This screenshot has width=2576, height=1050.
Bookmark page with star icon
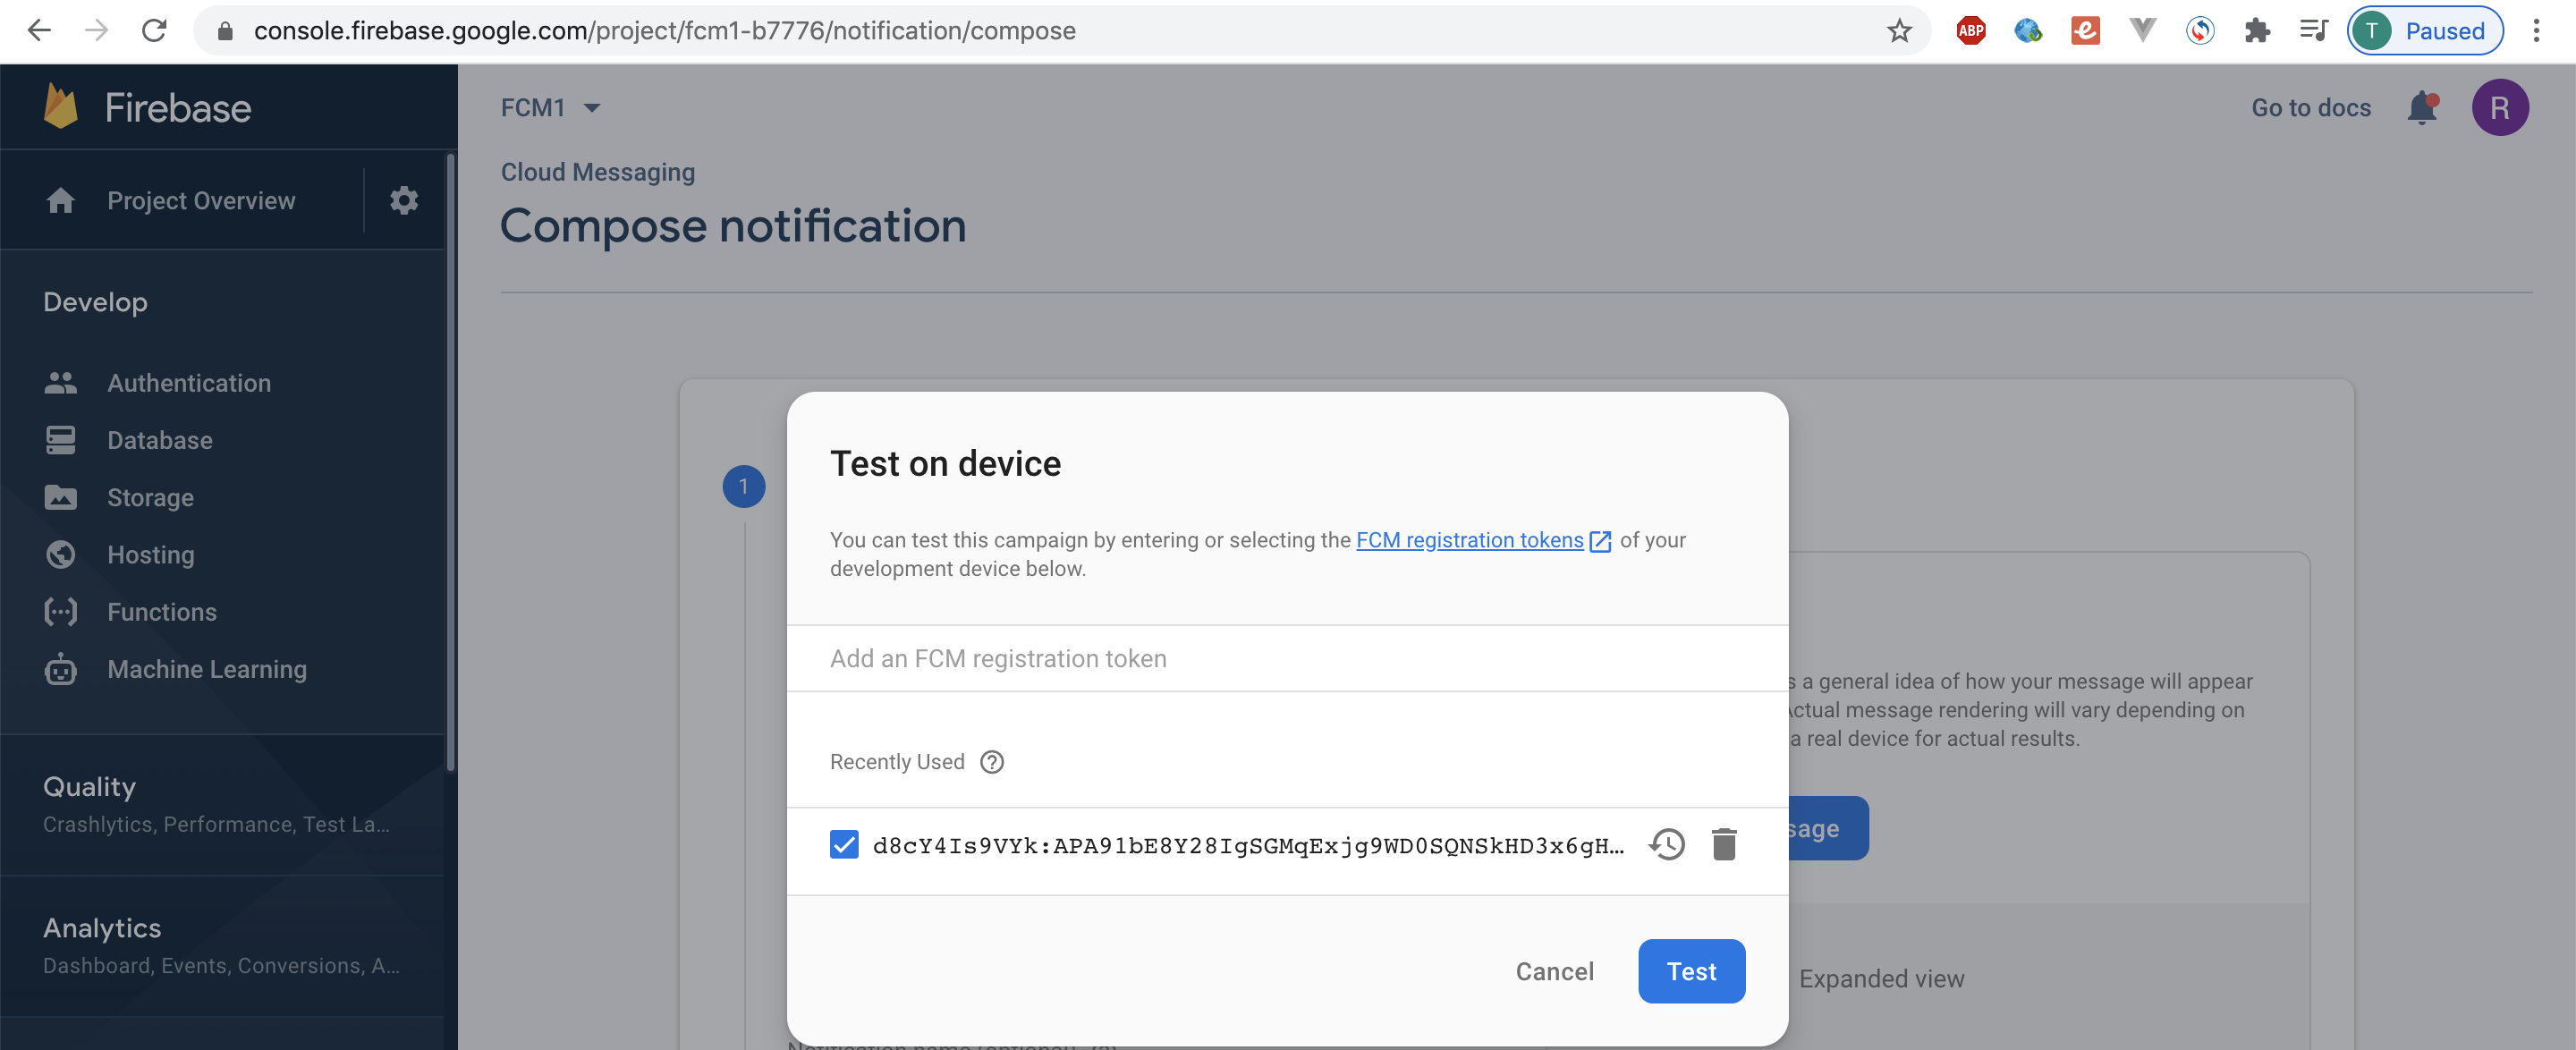(x=1899, y=31)
